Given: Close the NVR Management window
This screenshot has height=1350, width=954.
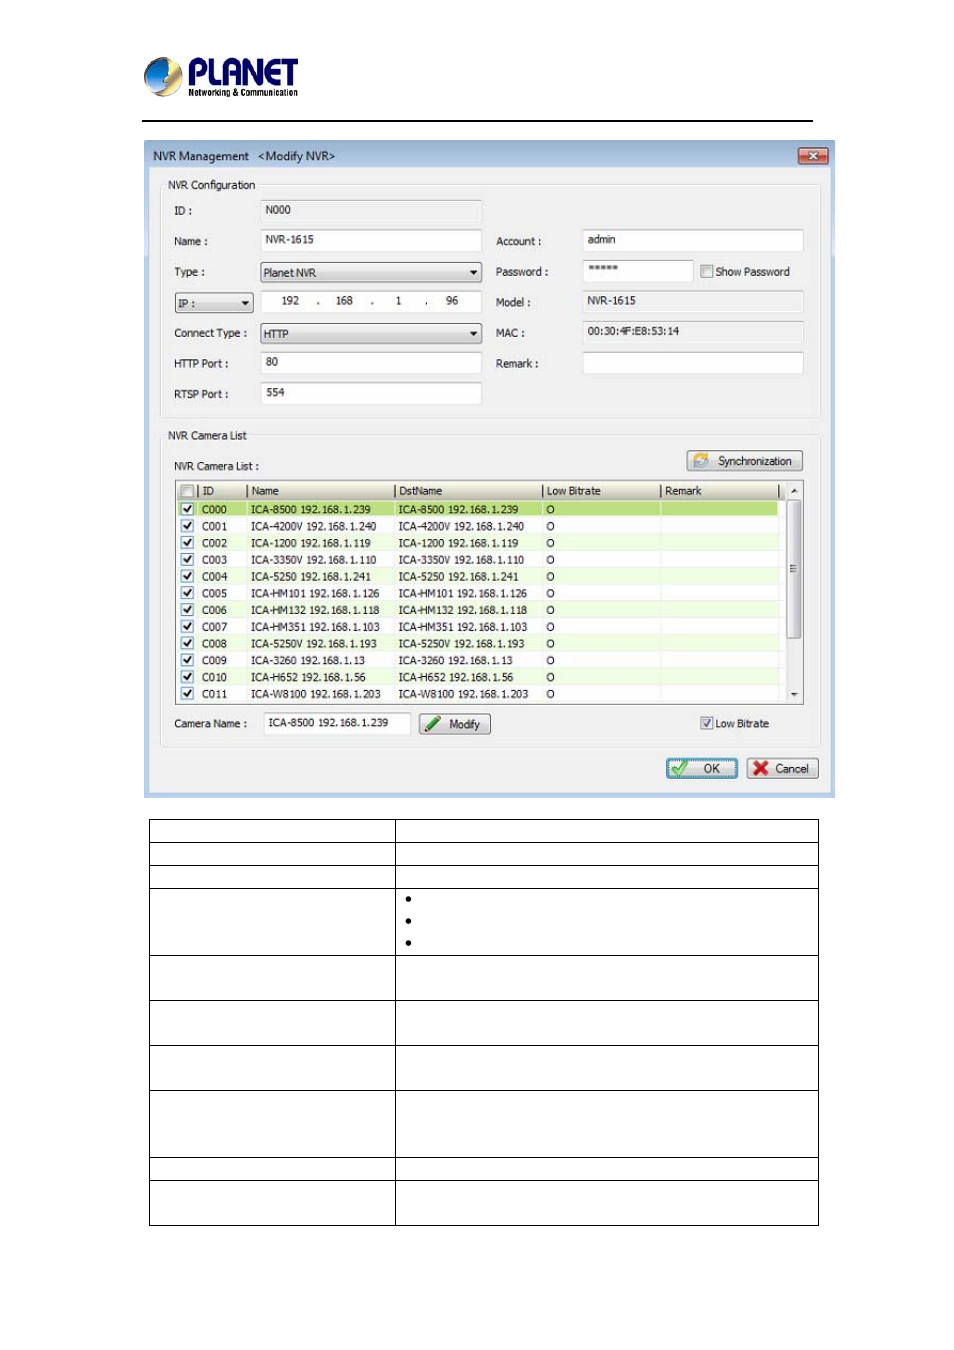Looking at the screenshot, I should click(813, 156).
